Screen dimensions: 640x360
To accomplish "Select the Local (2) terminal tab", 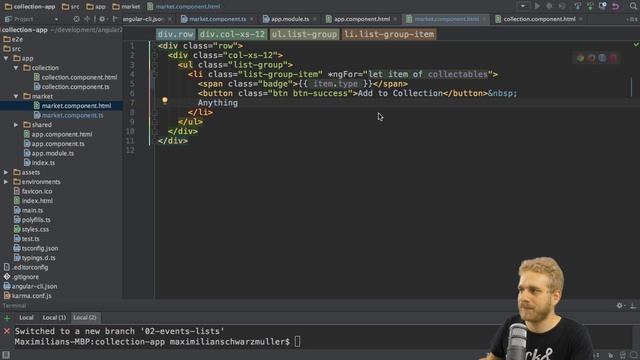I will pos(84,318).
